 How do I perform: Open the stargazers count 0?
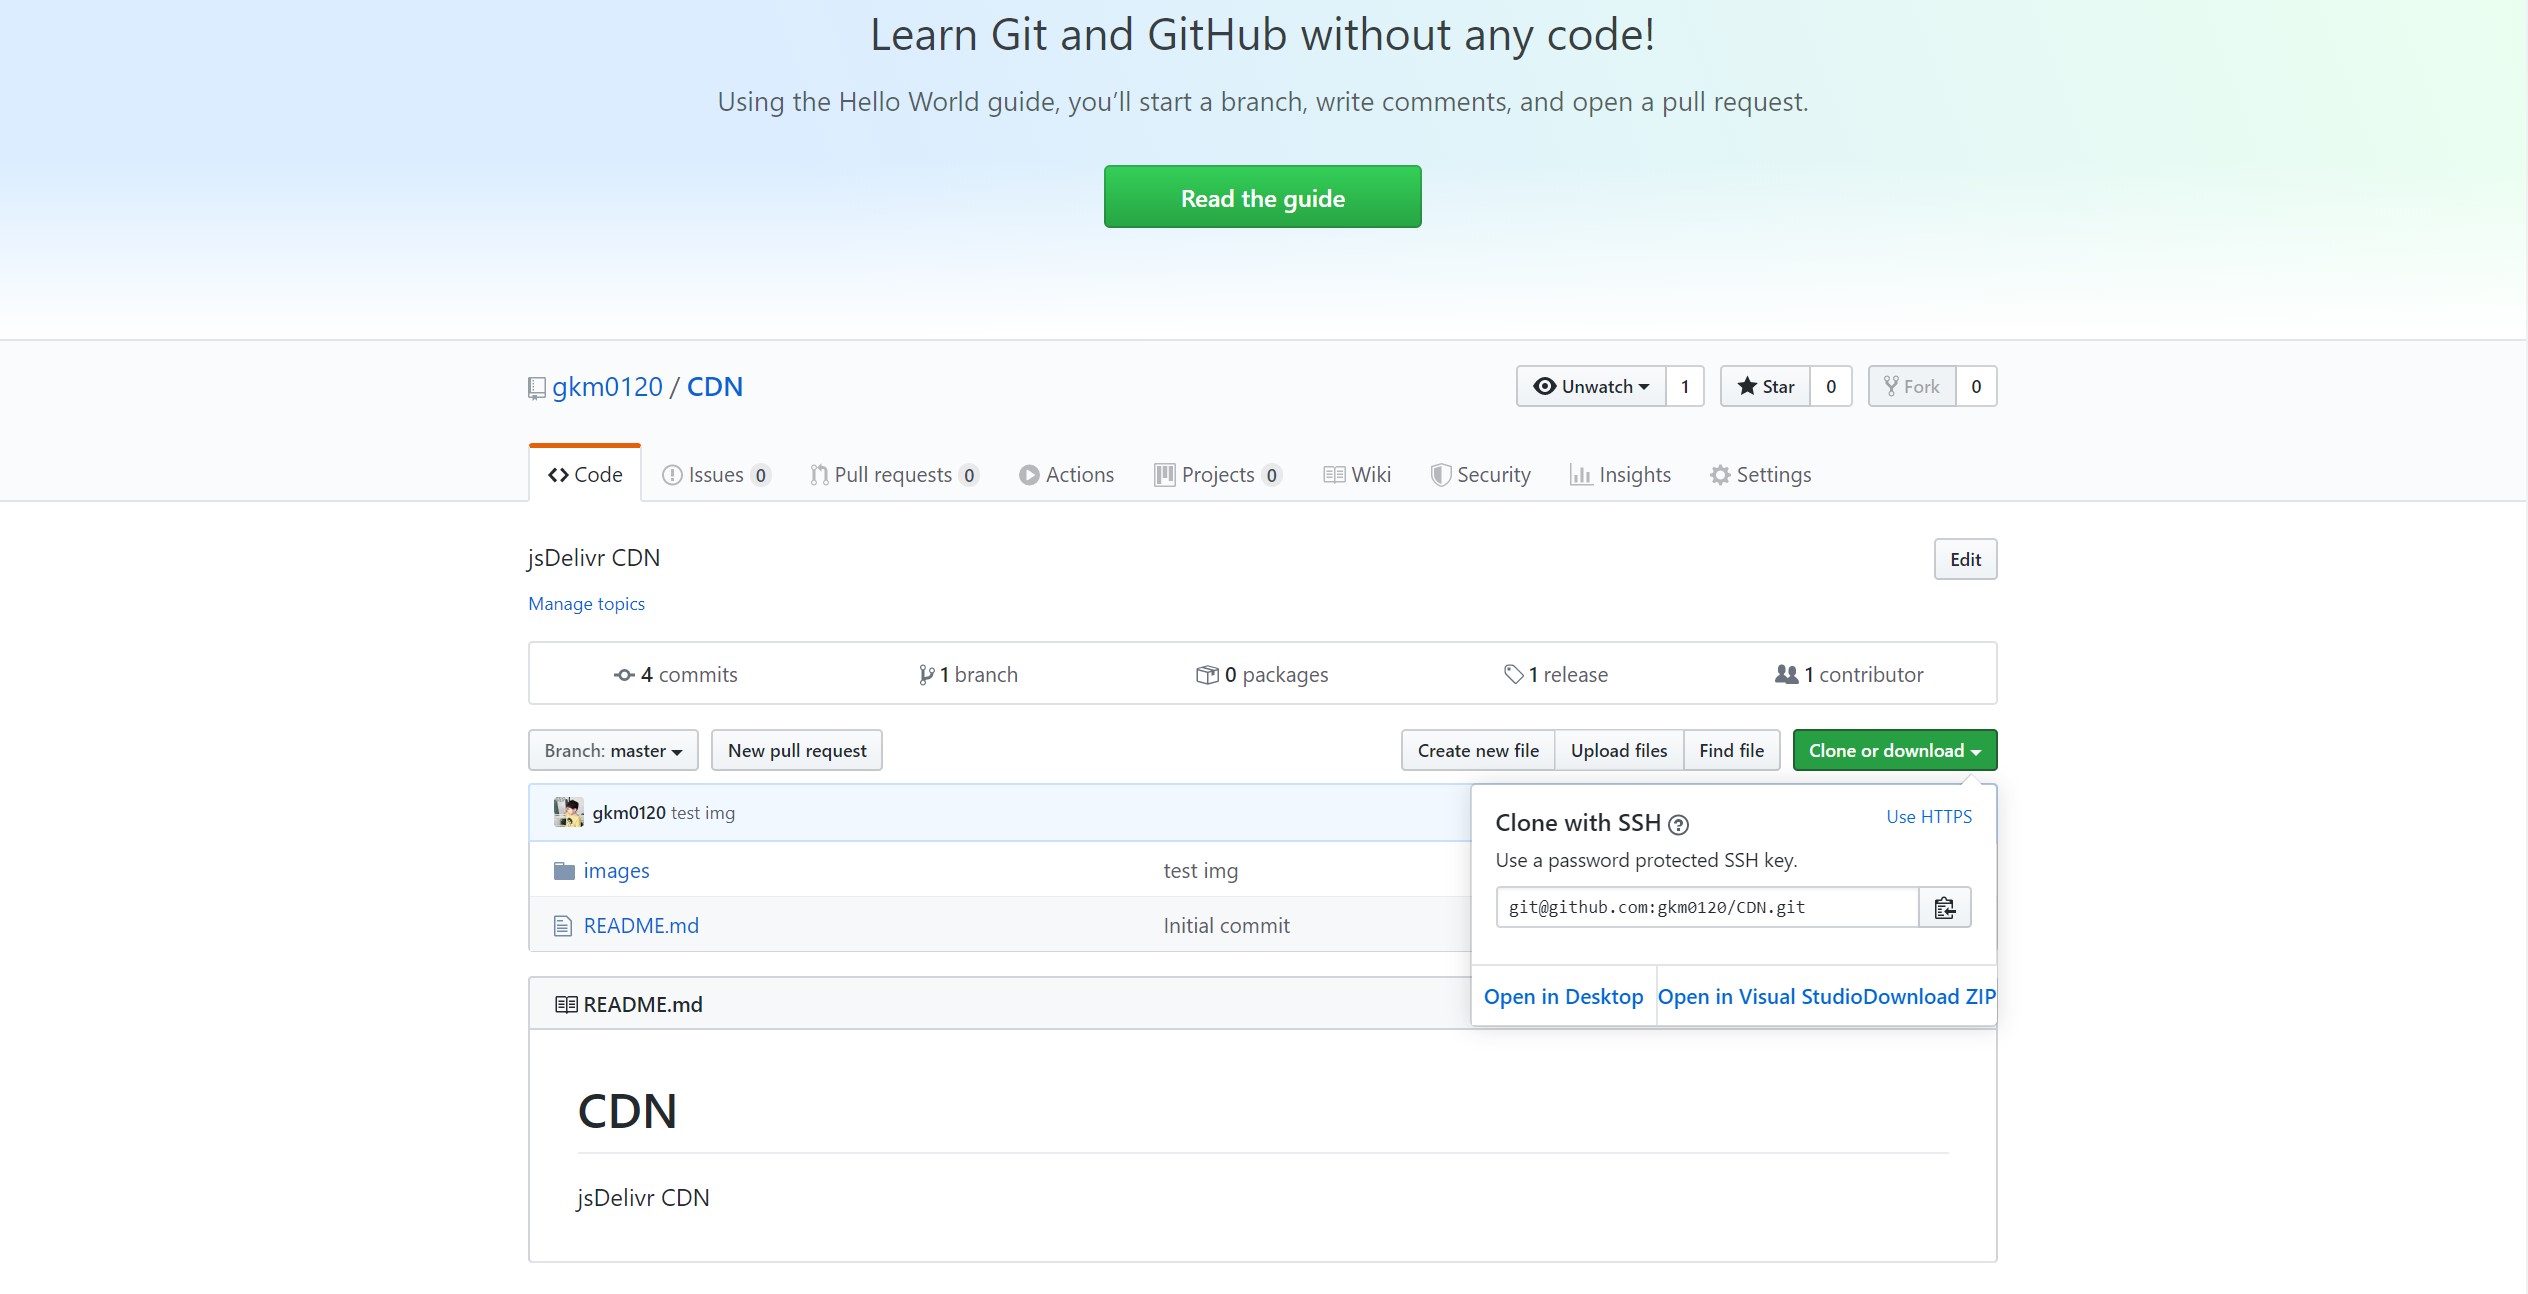click(x=1831, y=386)
